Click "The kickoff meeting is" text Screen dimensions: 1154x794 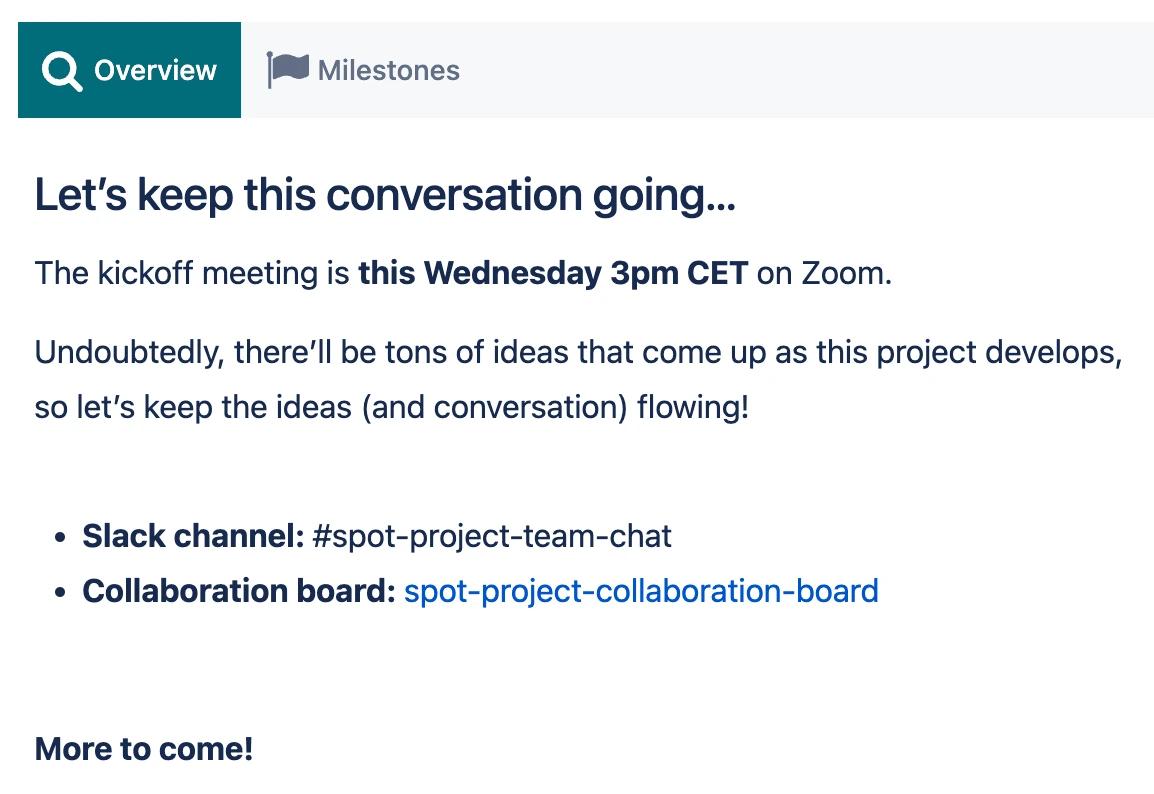[x=192, y=273]
